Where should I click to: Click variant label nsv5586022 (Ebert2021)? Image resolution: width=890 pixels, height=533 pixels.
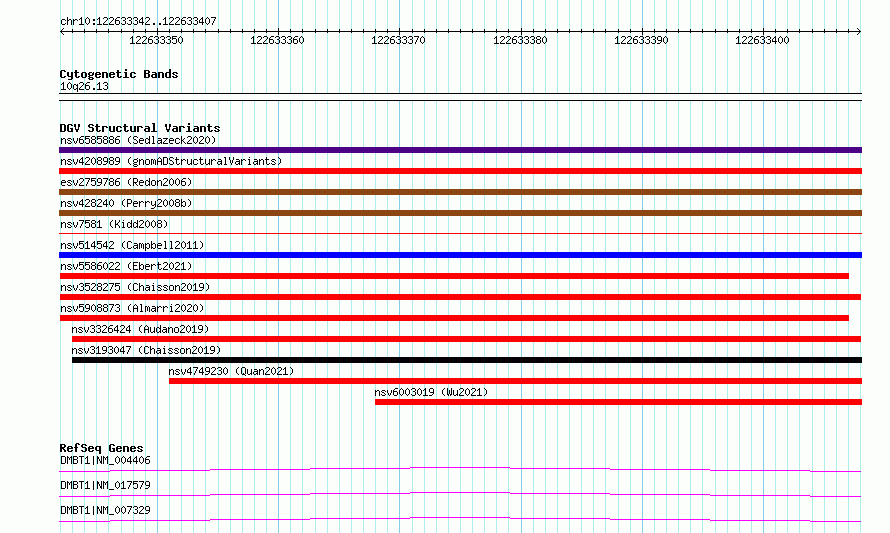(126, 266)
